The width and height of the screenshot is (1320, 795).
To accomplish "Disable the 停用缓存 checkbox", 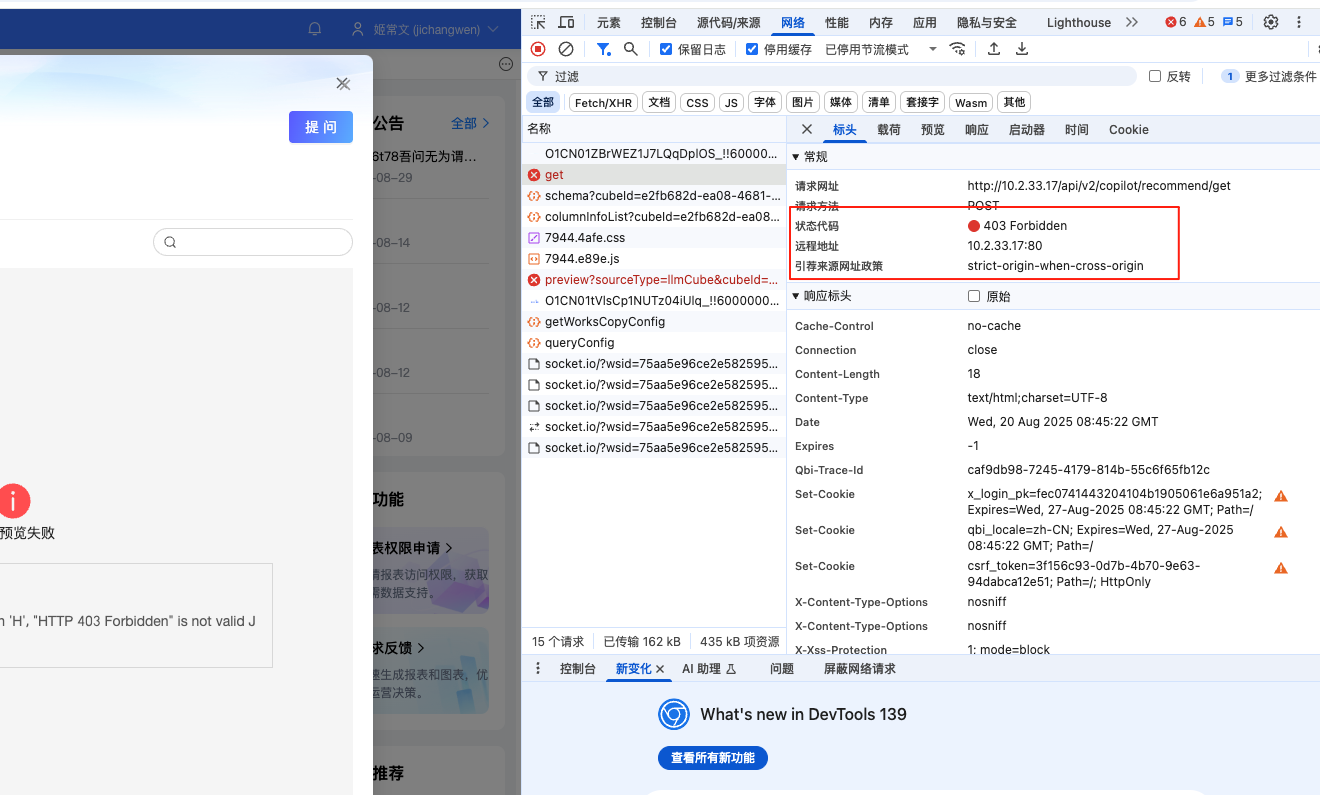I will pyautogui.click(x=752, y=49).
